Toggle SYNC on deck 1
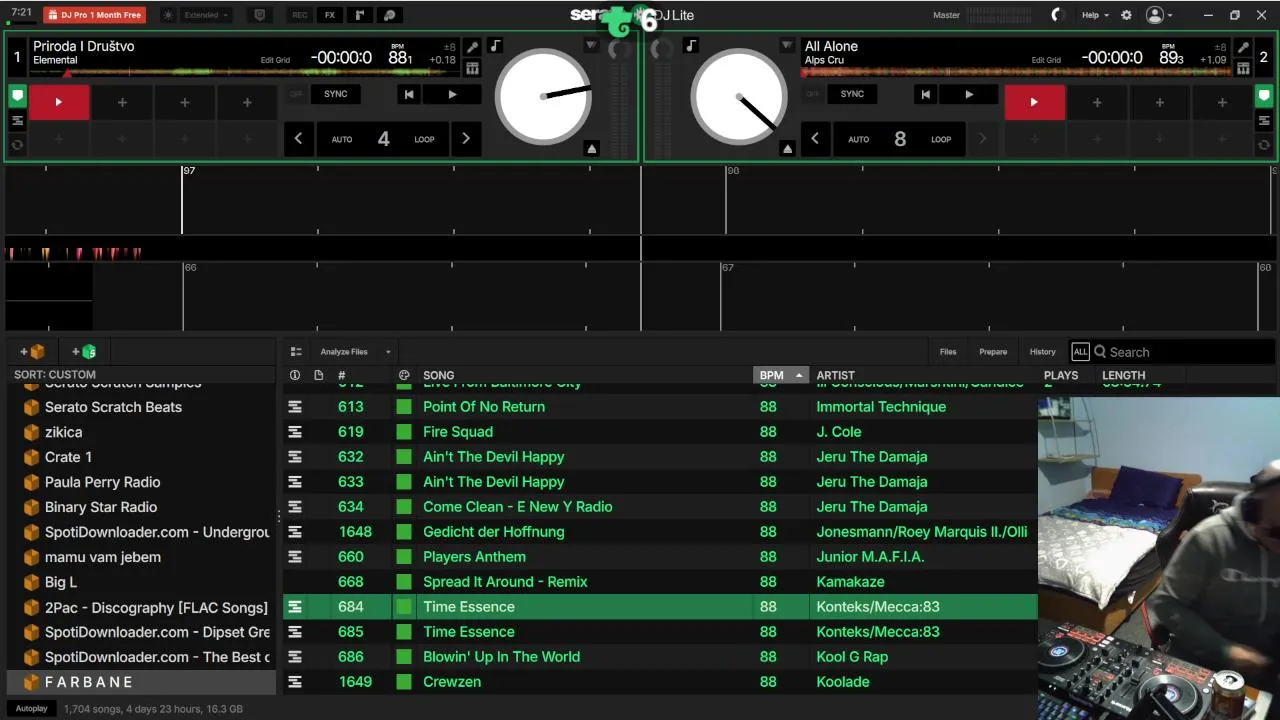The image size is (1280, 720). click(336, 94)
